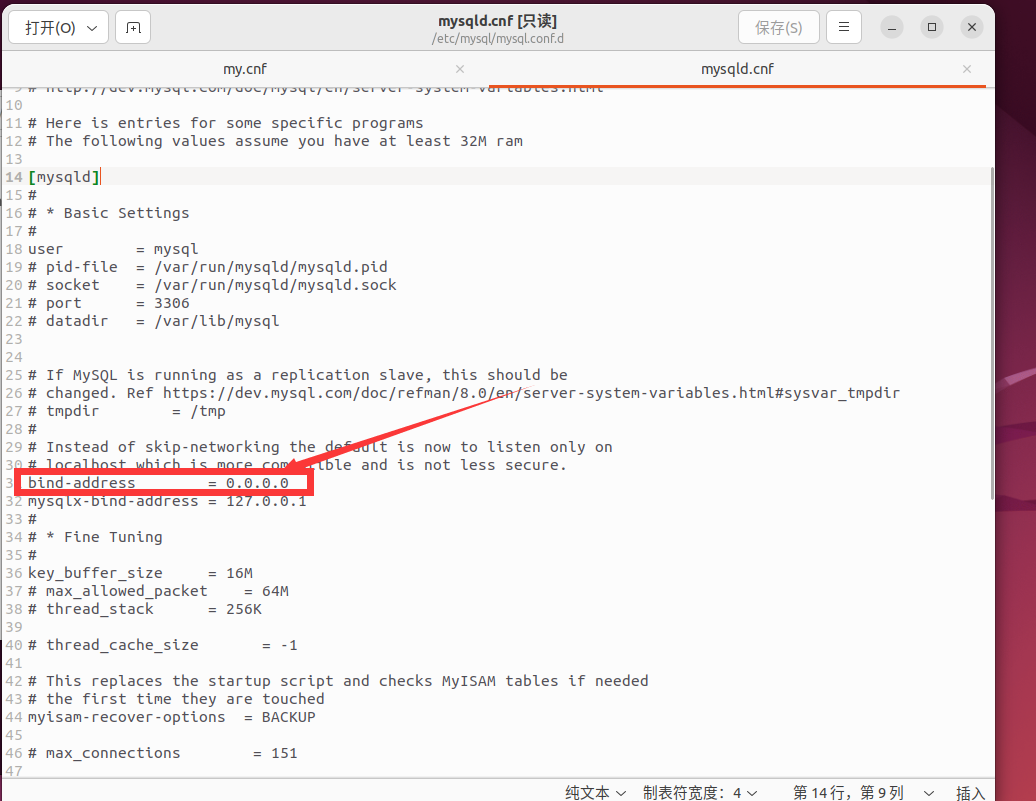Click the 插入 insert mode indicator
Image resolution: width=1036 pixels, height=801 pixels.
click(970, 792)
